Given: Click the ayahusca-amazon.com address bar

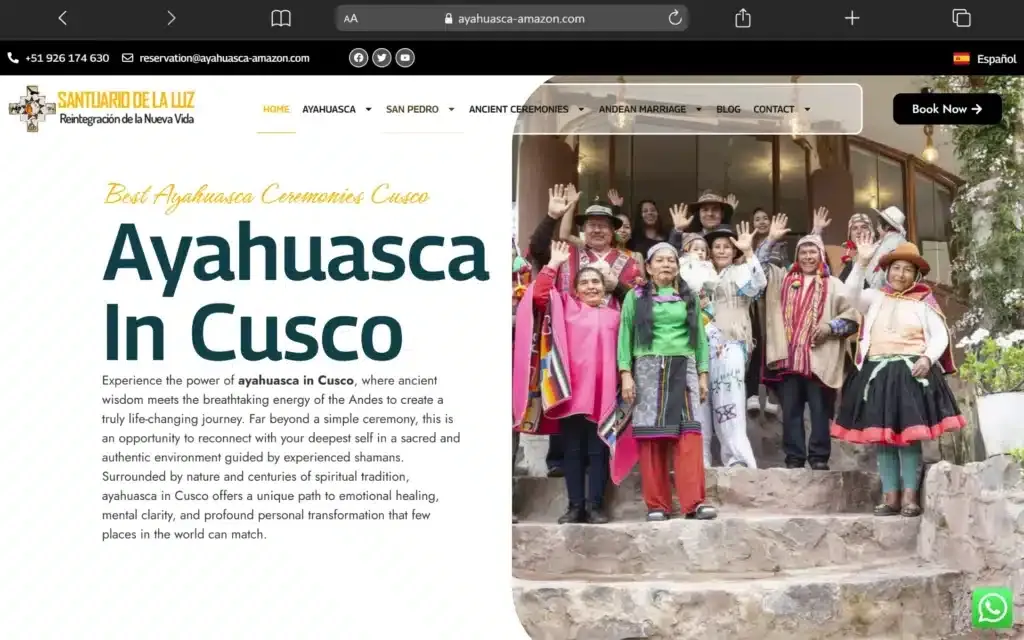Looking at the screenshot, I should pyautogui.click(x=512, y=18).
